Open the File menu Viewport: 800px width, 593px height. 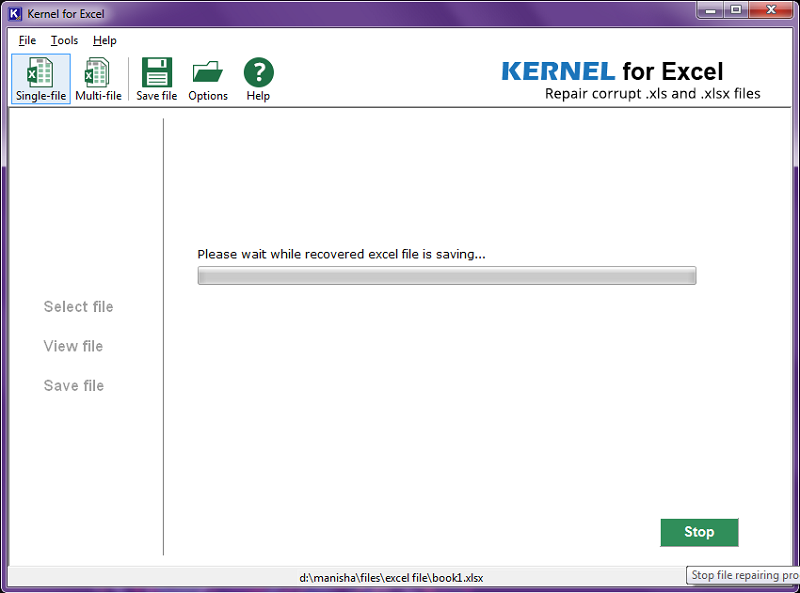pyautogui.click(x=27, y=40)
